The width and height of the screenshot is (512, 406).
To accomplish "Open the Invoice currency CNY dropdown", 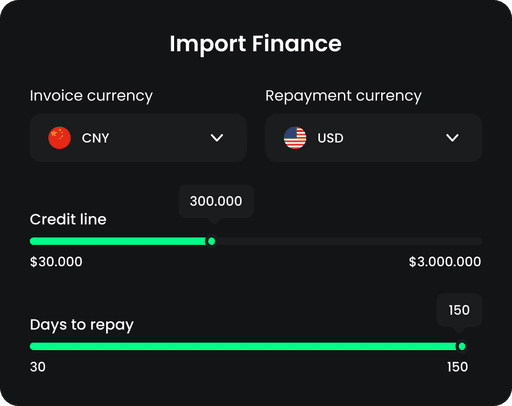I will (x=138, y=138).
